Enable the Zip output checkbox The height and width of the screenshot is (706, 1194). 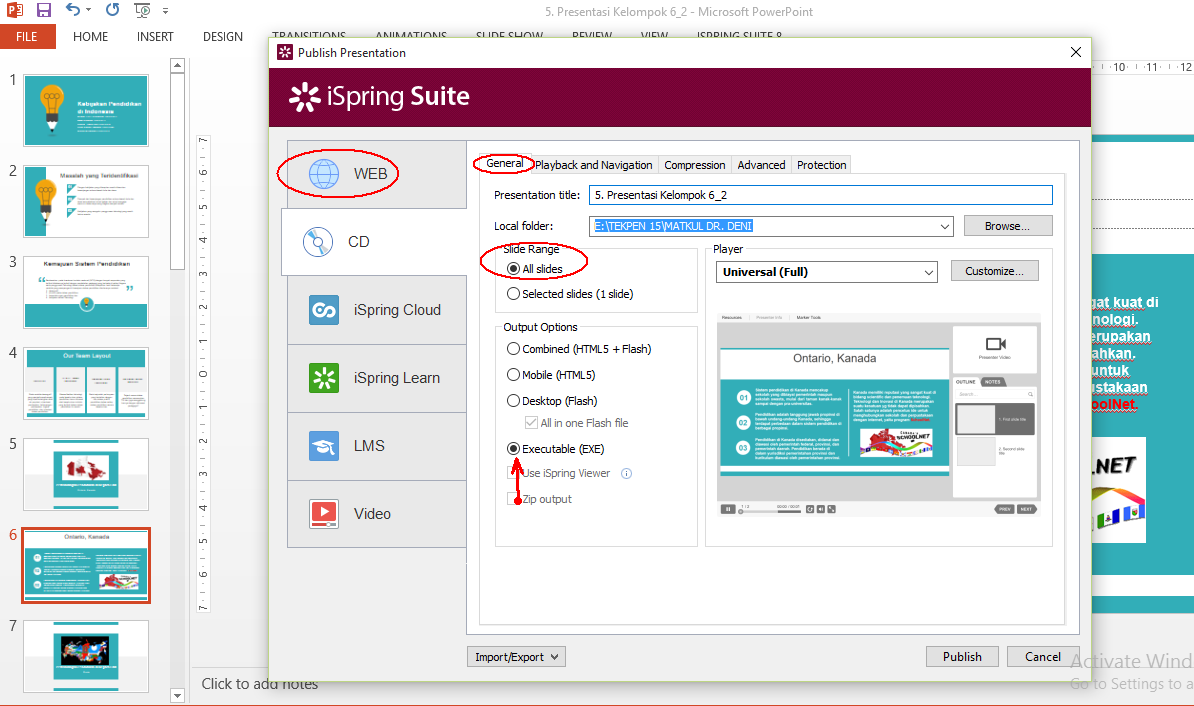coord(512,499)
